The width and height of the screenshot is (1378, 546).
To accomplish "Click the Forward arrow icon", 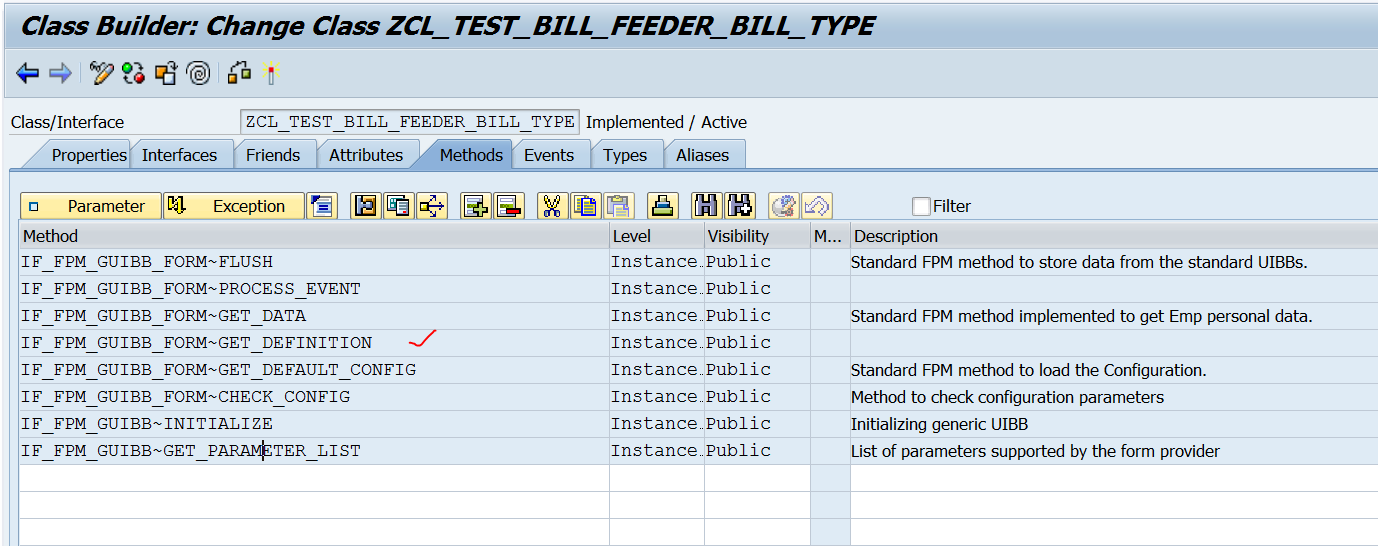I will click(60, 73).
